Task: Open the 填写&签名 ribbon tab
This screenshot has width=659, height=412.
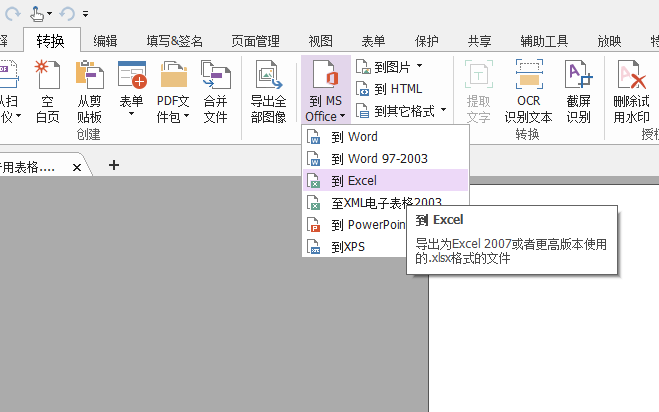Action: pos(175,41)
